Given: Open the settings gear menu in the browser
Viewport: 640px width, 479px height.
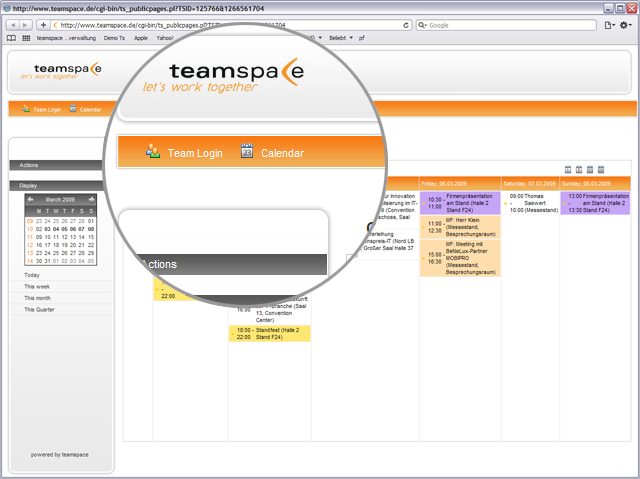Looking at the screenshot, I should coord(625,25).
